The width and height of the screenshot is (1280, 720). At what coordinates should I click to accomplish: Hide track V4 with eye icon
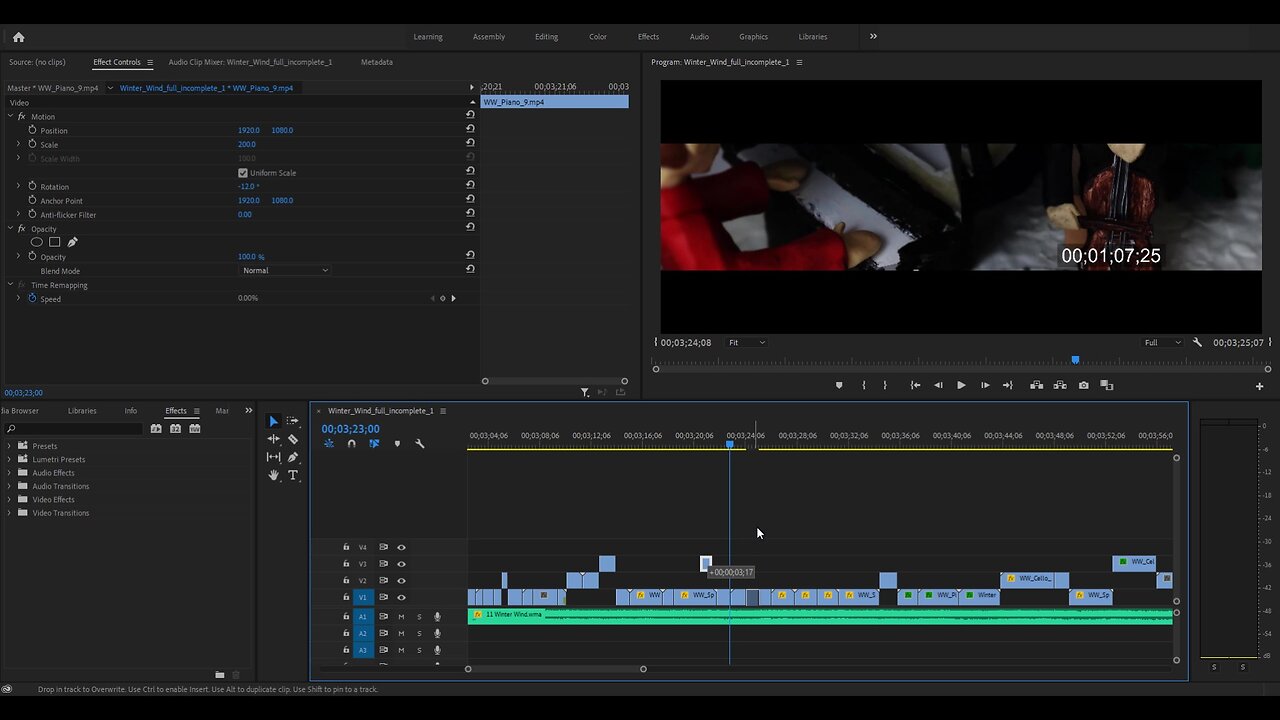pos(401,547)
